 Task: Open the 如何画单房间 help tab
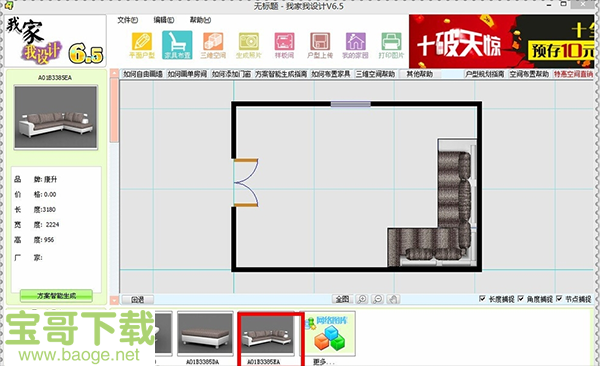click(188, 74)
